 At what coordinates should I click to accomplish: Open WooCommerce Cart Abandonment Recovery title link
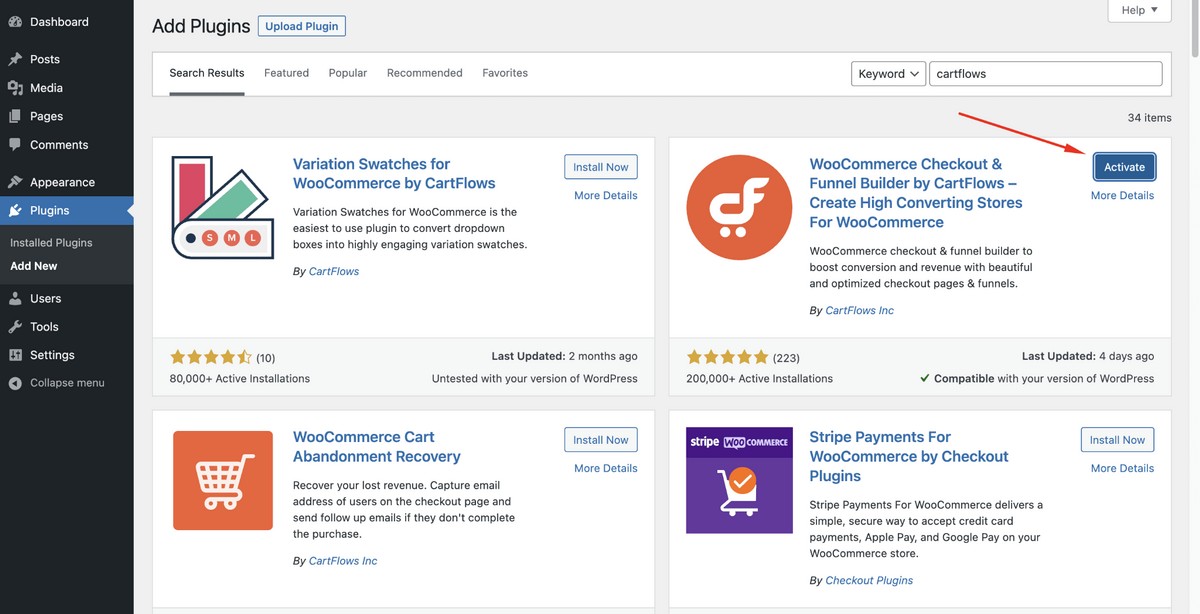click(377, 447)
